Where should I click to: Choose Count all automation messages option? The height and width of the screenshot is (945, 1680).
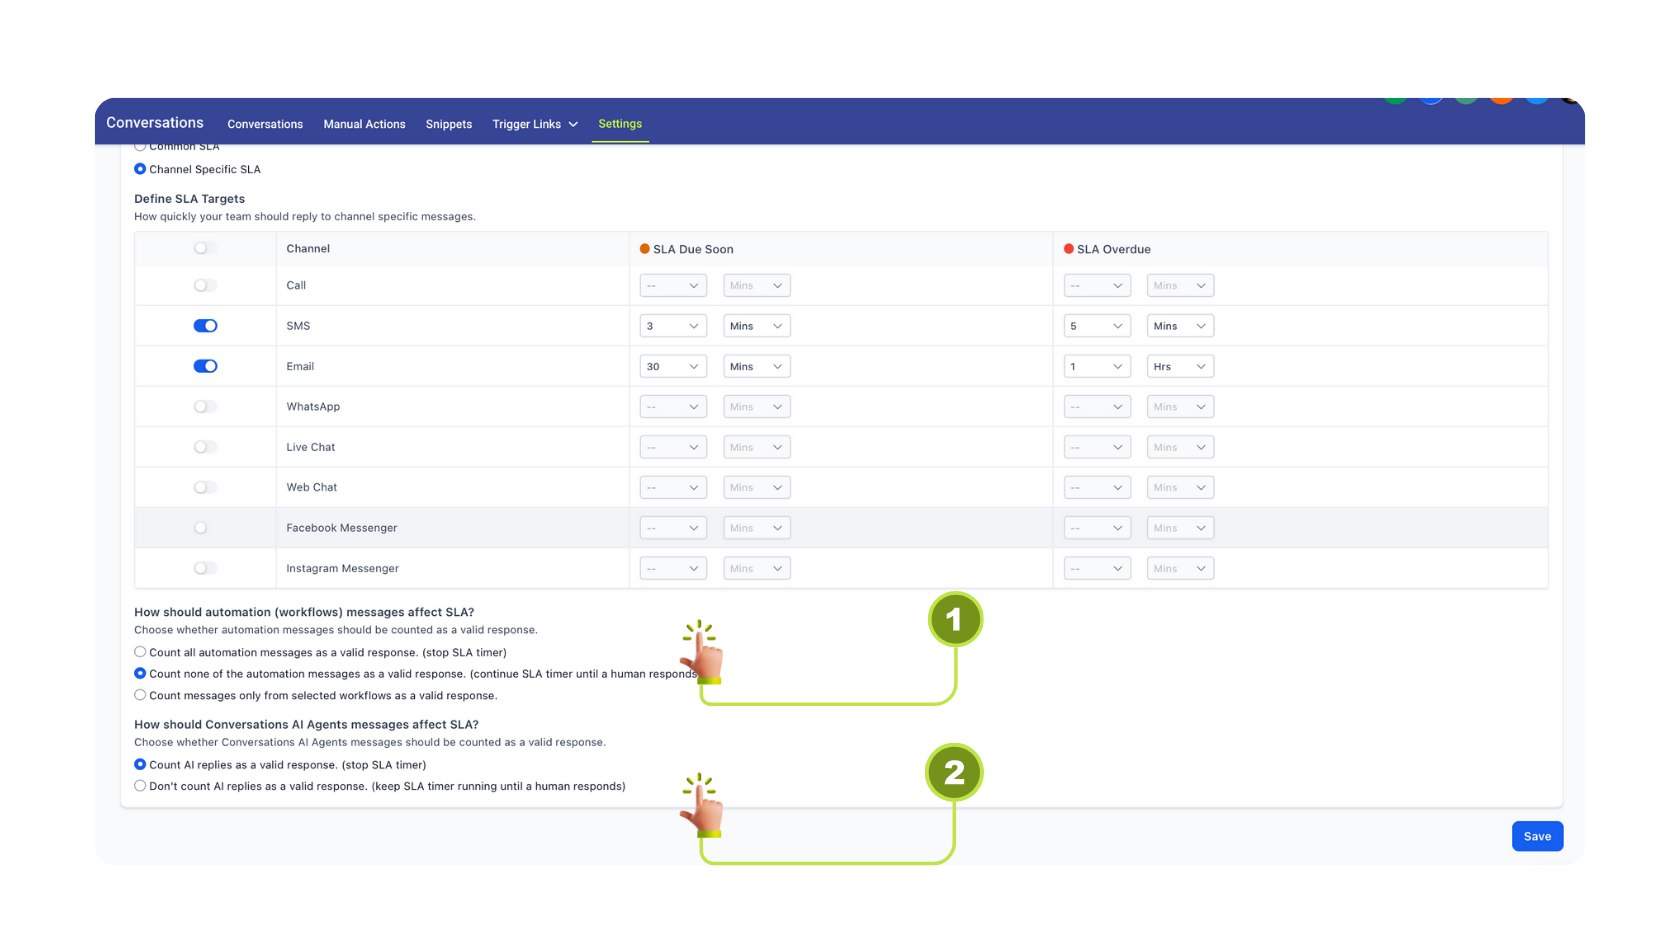tap(140, 652)
